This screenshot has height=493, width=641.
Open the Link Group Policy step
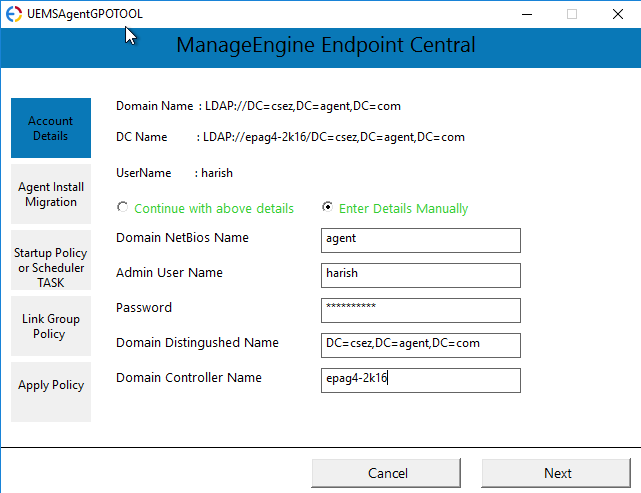pyautogui.click(x=51, y=326)
